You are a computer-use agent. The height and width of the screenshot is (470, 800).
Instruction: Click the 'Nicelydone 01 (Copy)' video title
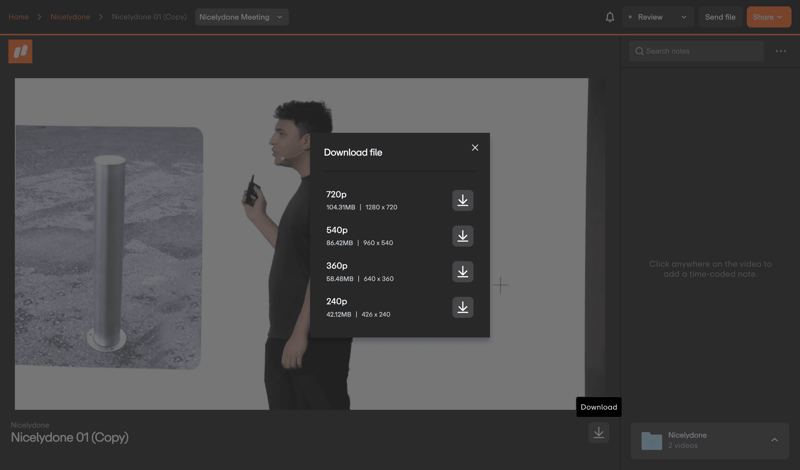70,437
